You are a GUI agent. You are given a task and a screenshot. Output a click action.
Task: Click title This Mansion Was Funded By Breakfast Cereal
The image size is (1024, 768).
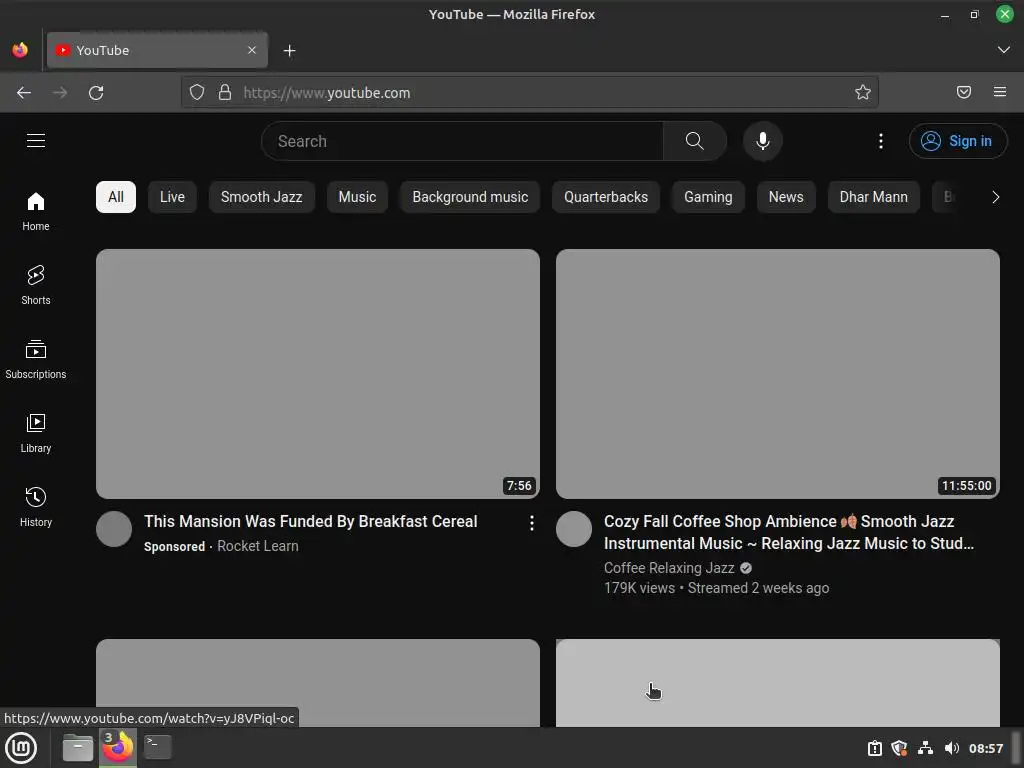tap(311, 521)
